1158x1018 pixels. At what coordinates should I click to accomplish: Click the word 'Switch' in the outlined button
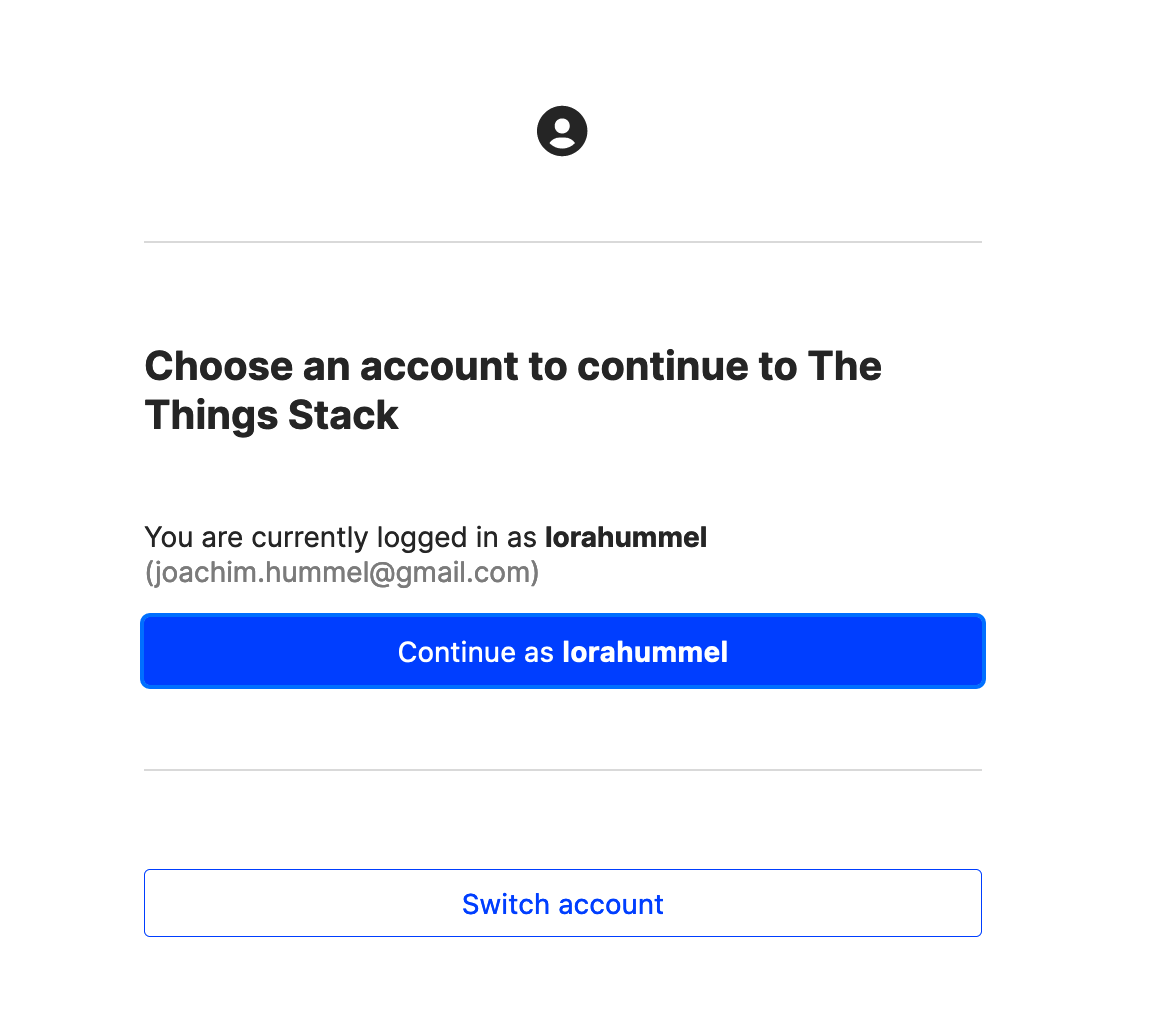pyautogui.click(x=506, y=904)
